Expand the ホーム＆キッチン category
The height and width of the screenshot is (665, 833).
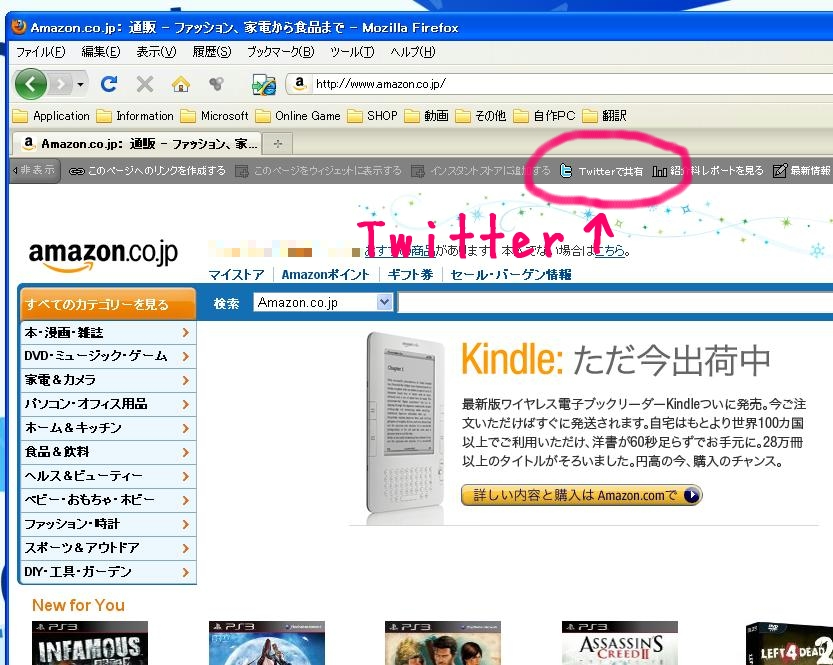[108, 428]
